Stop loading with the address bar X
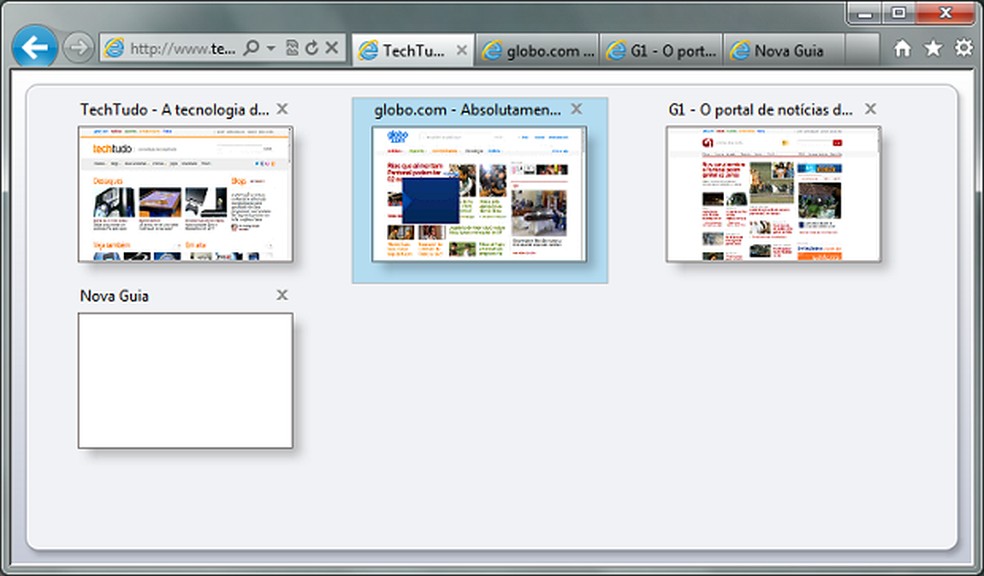 [332, 48]
